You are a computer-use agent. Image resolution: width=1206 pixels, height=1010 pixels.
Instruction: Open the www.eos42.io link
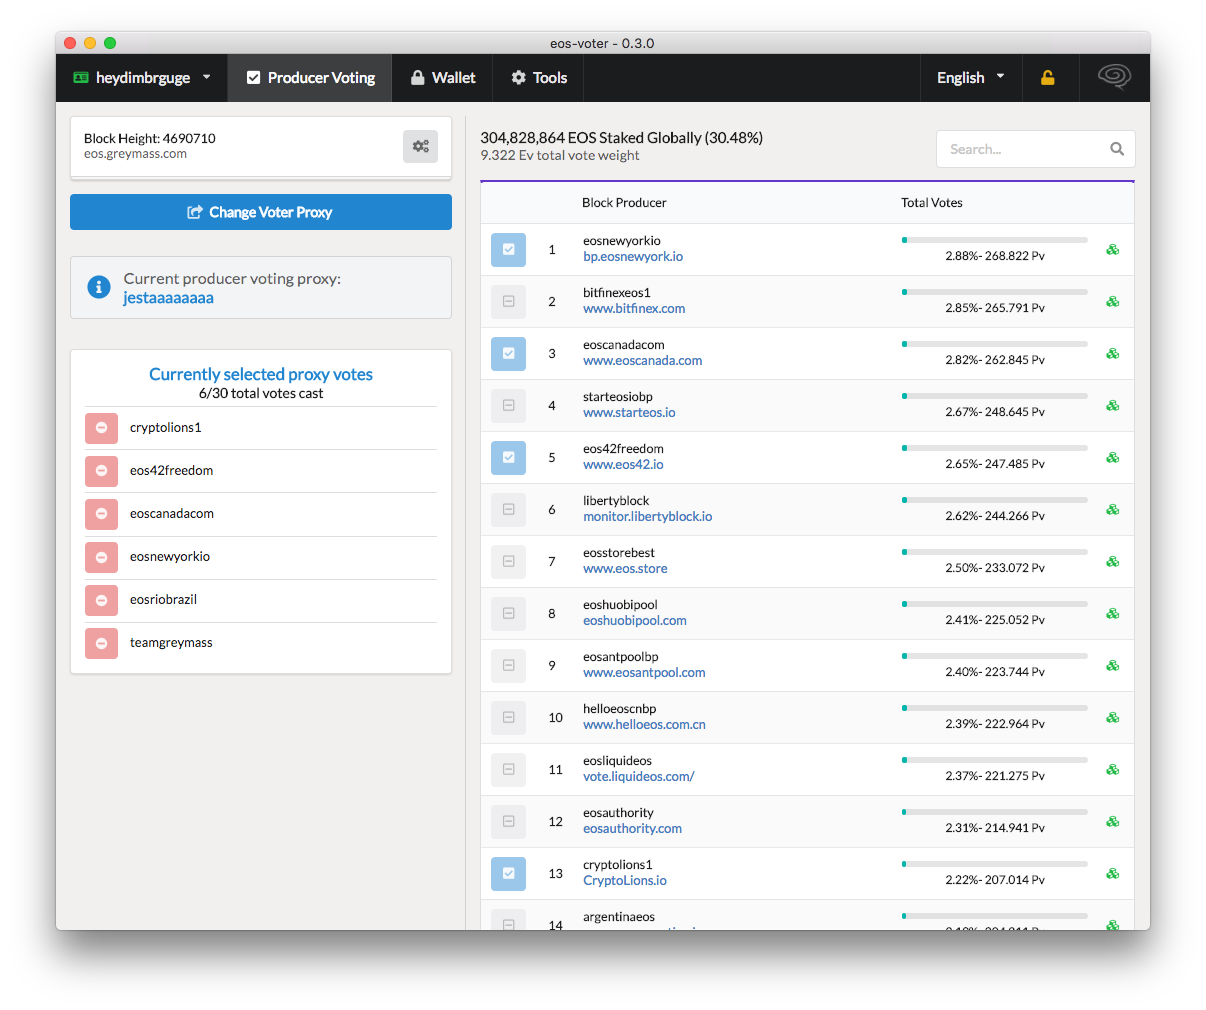[623, 465]
